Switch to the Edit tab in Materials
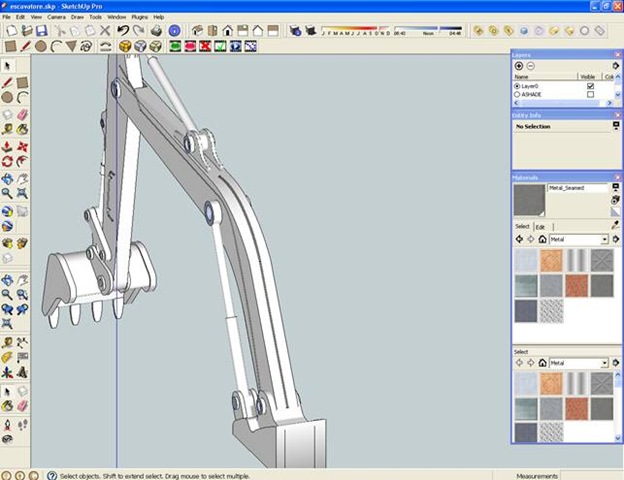 pos(541,227)
